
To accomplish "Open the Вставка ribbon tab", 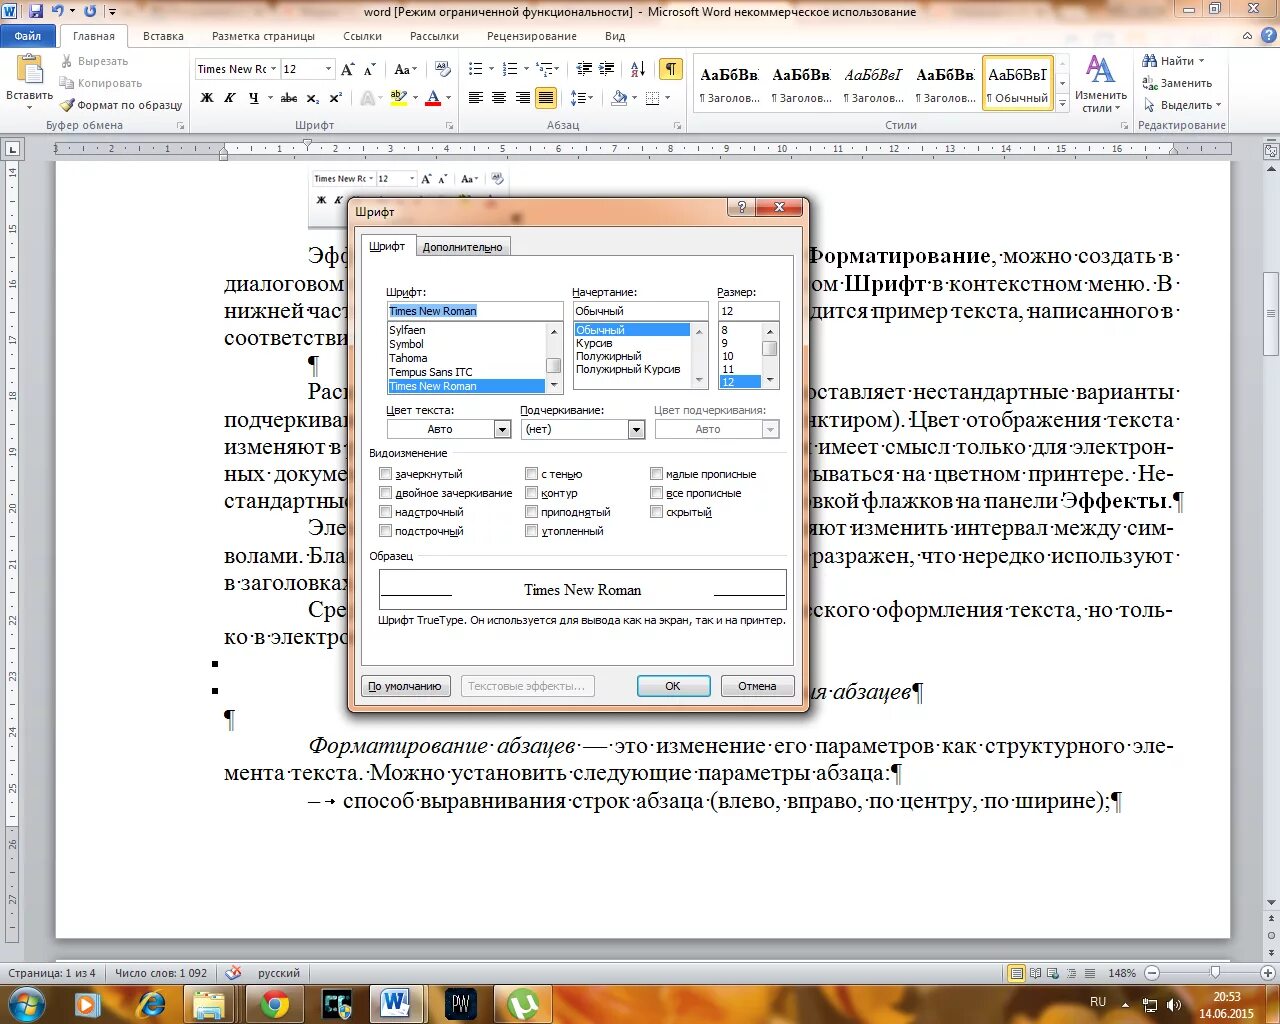I will pos(163,36).
